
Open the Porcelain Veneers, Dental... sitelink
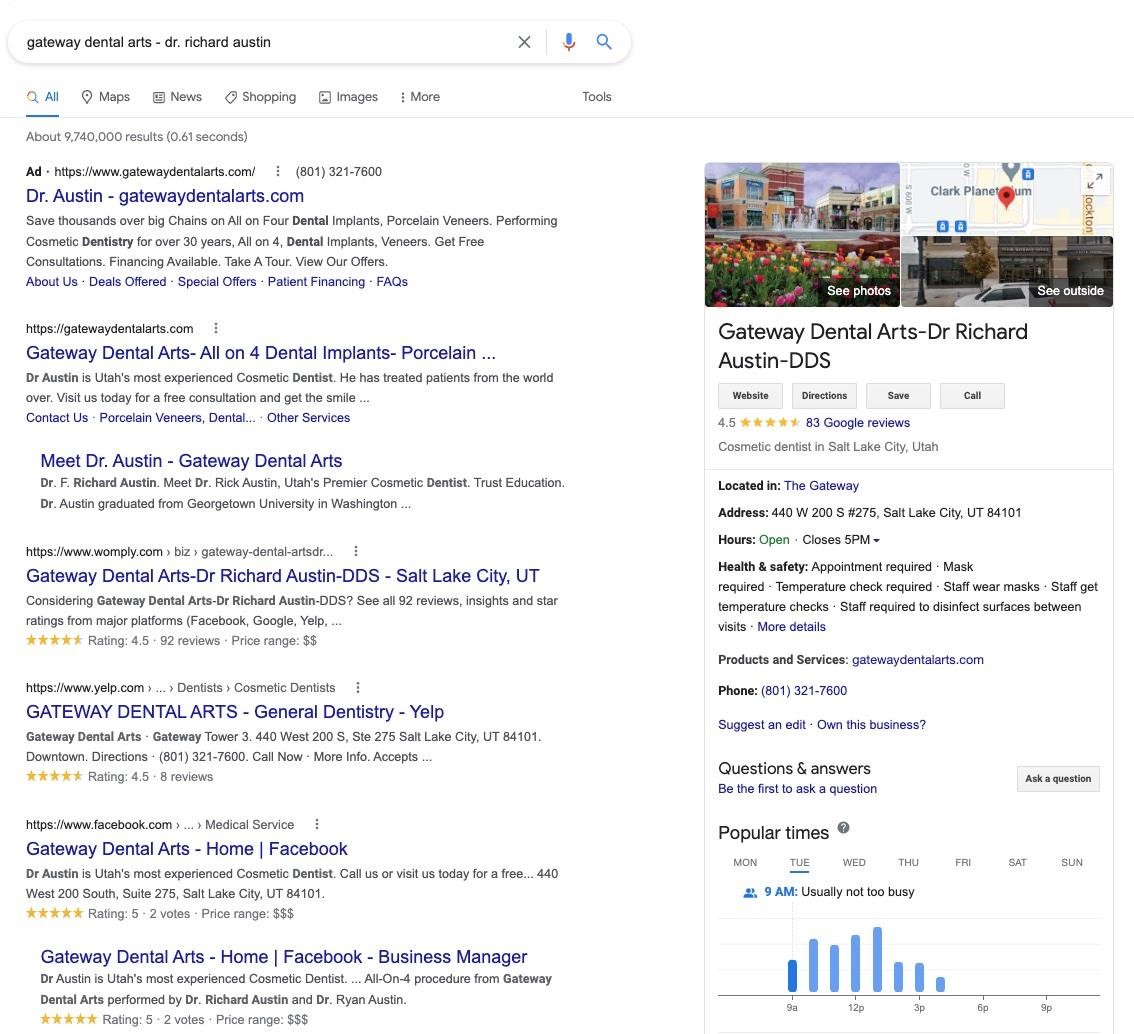177,418
